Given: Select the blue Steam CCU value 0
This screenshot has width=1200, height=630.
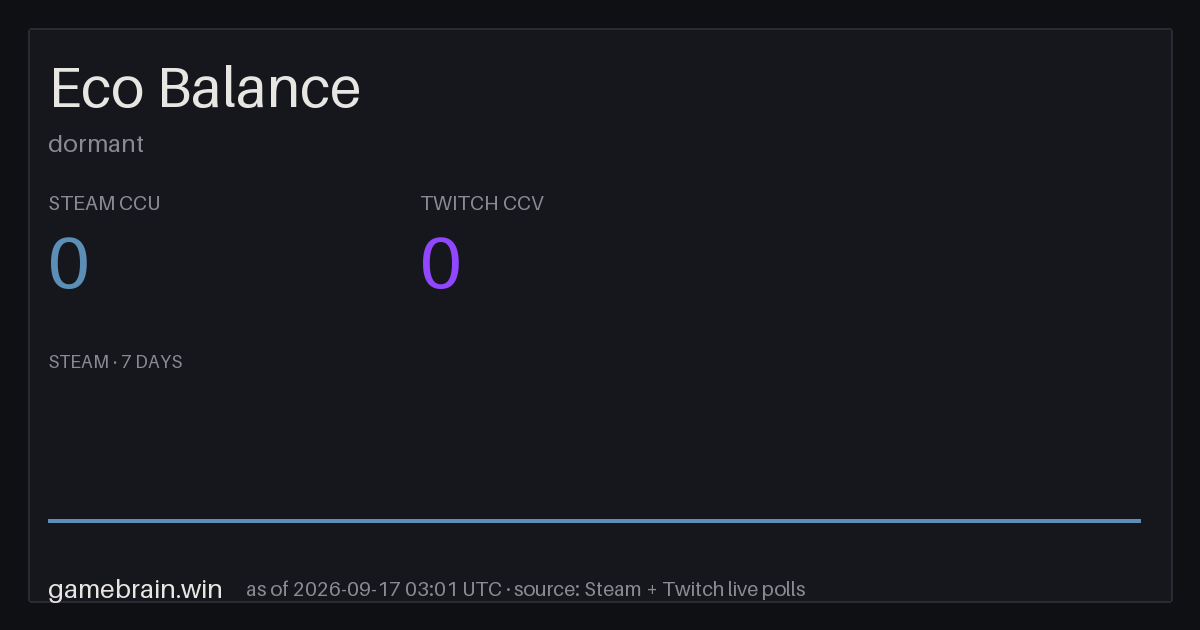Looking at the screenshot, I should pos(69,264).
